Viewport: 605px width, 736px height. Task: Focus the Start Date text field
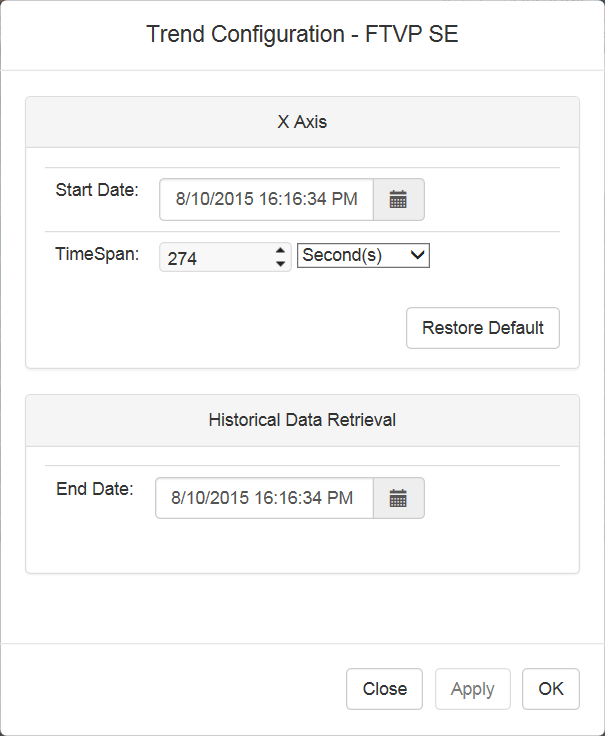coord(266,199)
